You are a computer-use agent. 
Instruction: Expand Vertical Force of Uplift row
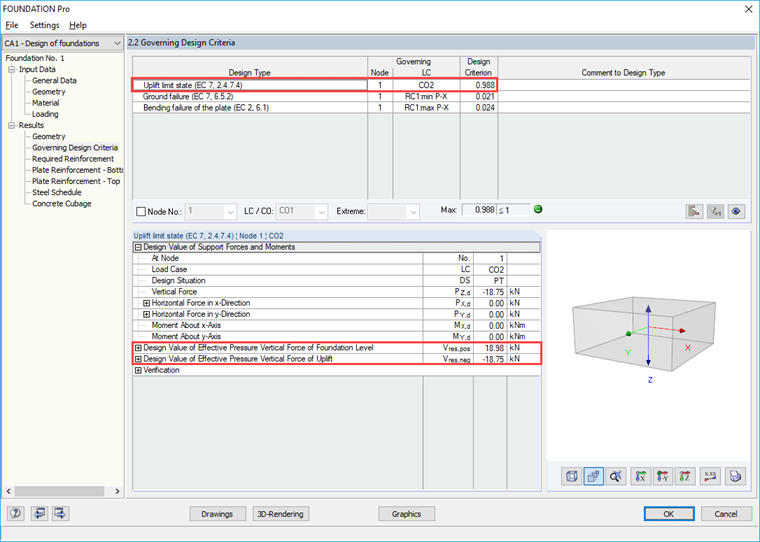138,359
